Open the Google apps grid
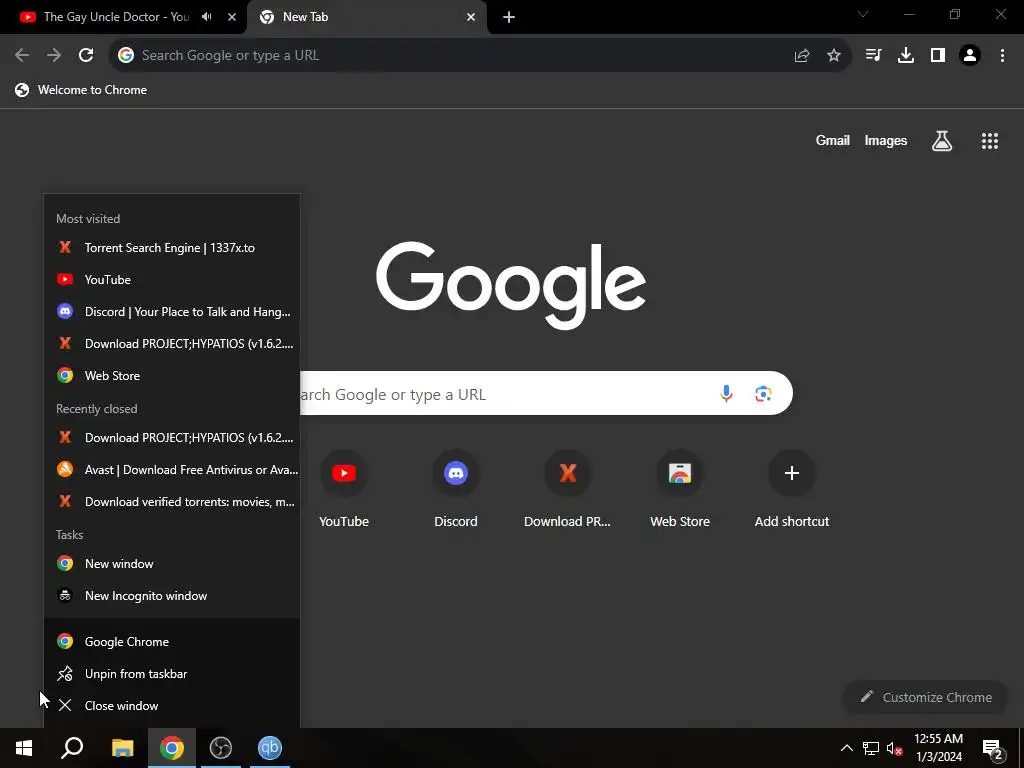Screen dimensions: 1024x768 [x=990, y=140]
